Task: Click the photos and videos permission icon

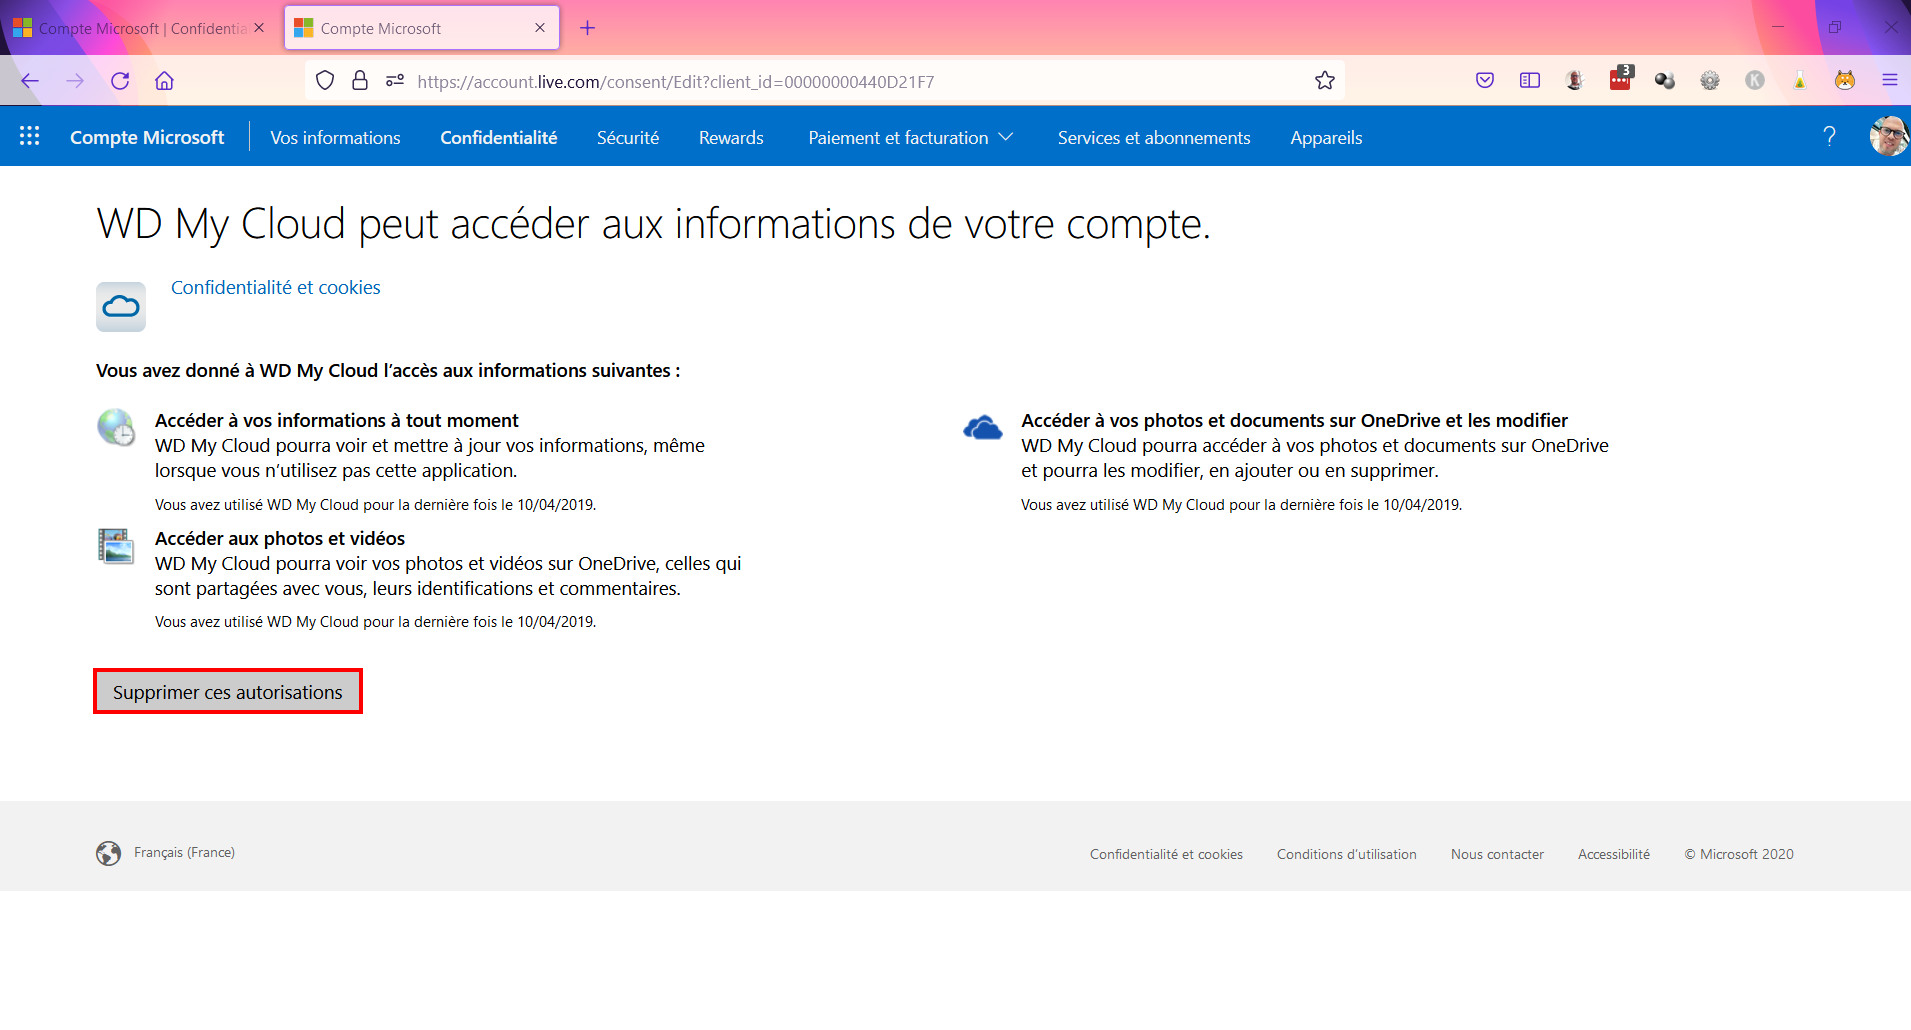Action: click(x=116, y=546)
